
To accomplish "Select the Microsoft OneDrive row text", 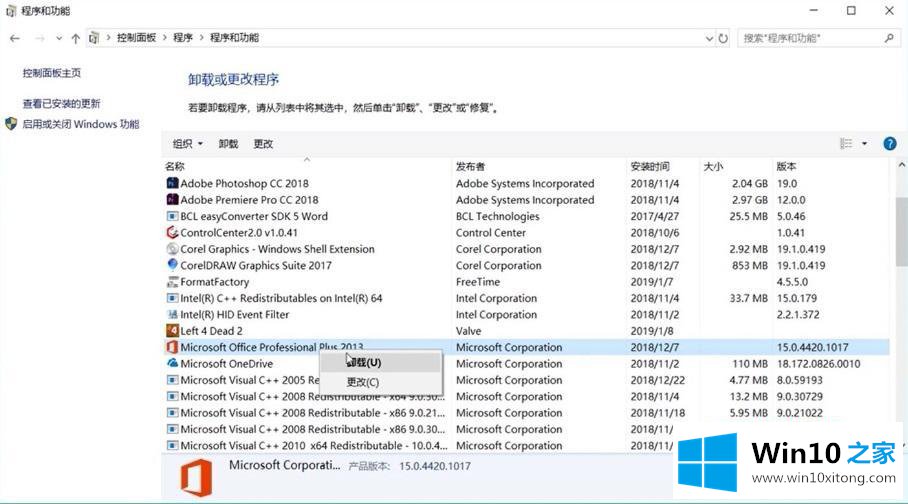I will tap(226, 364).
